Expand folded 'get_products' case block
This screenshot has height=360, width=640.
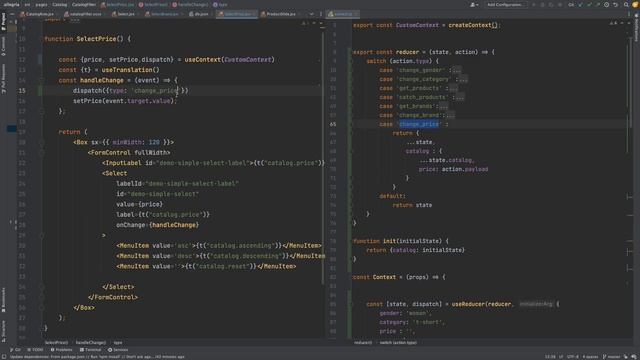[x=453, y=88]
